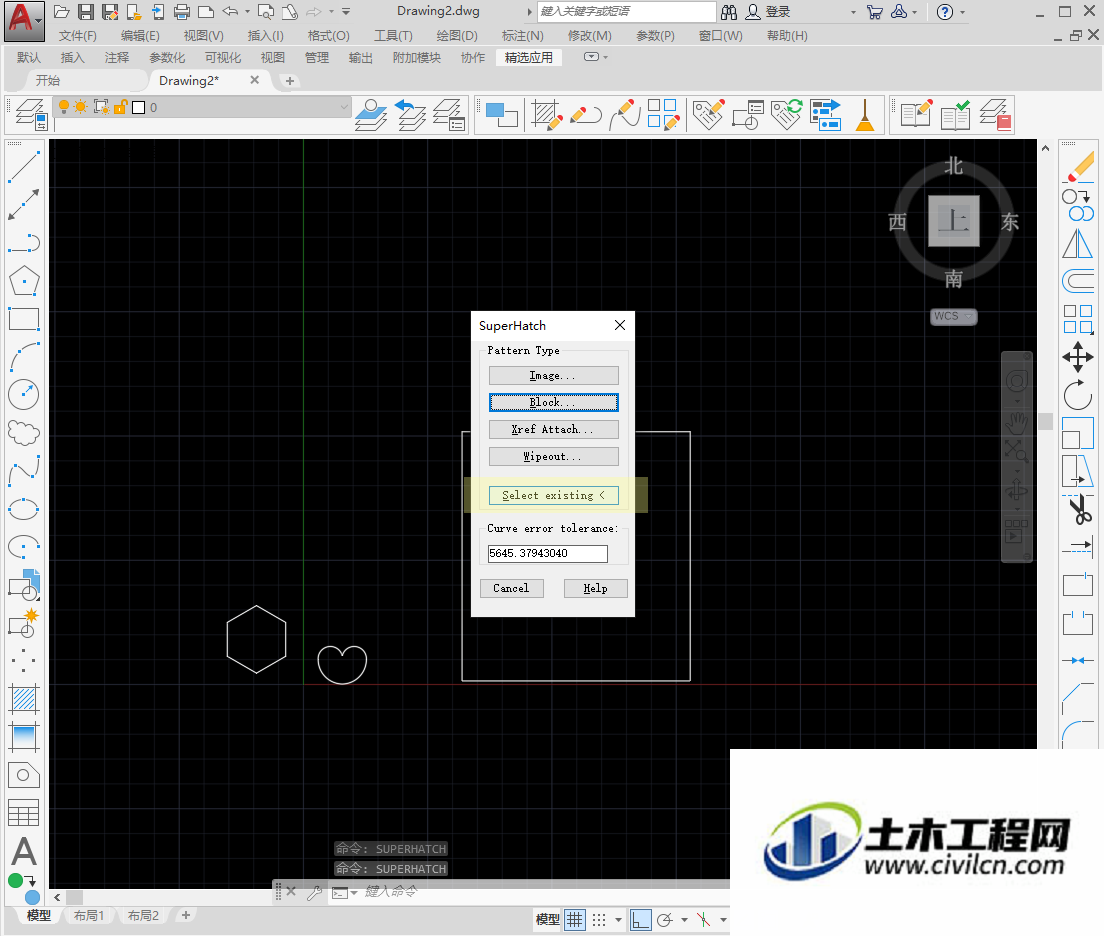Open the undo history dropdown arrow

pyautogui.click(x=247, y=12)
